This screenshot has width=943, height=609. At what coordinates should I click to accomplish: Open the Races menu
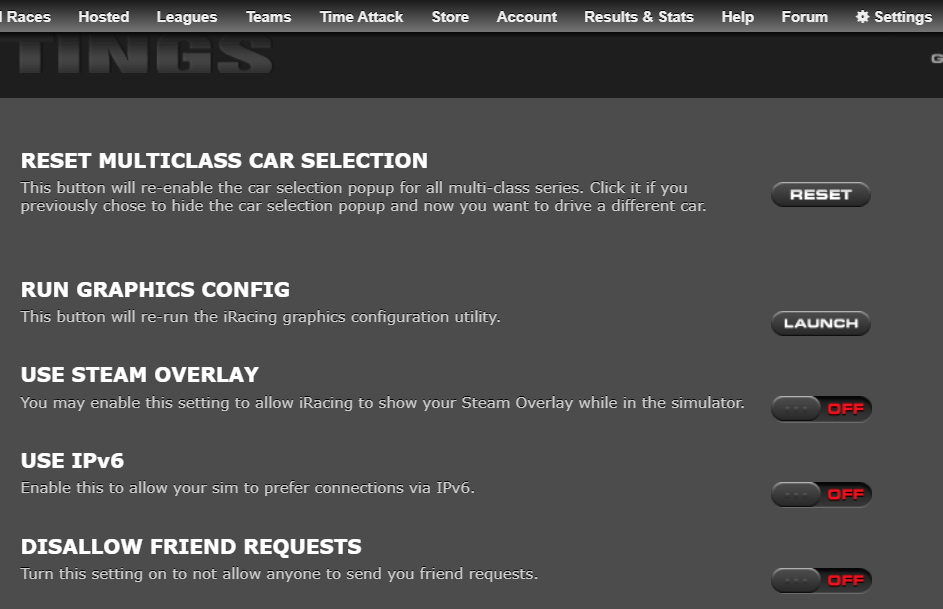click(26, 17)
